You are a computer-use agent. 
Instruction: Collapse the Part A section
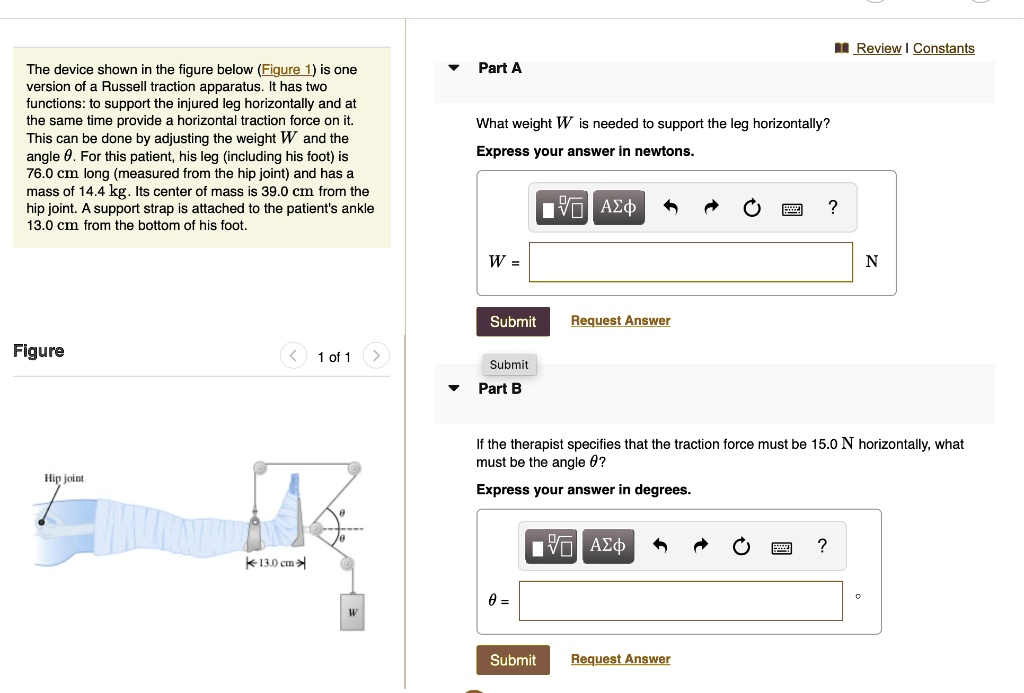[x=454, y=67]
